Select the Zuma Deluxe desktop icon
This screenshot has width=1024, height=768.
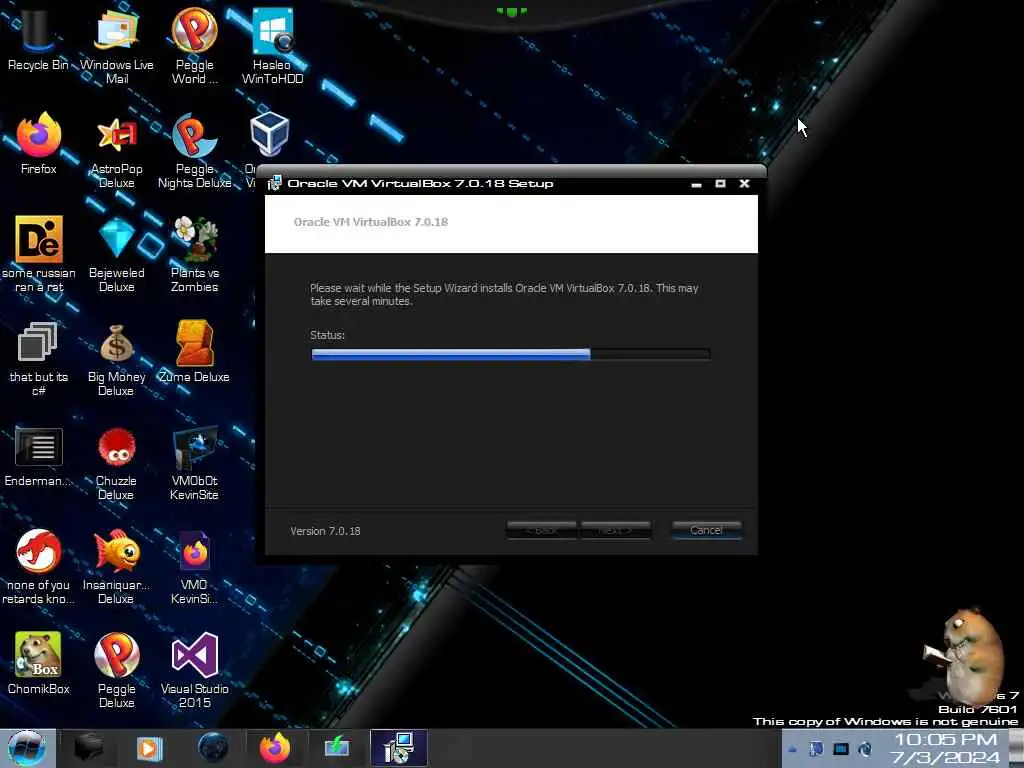(x=194, y=351)
